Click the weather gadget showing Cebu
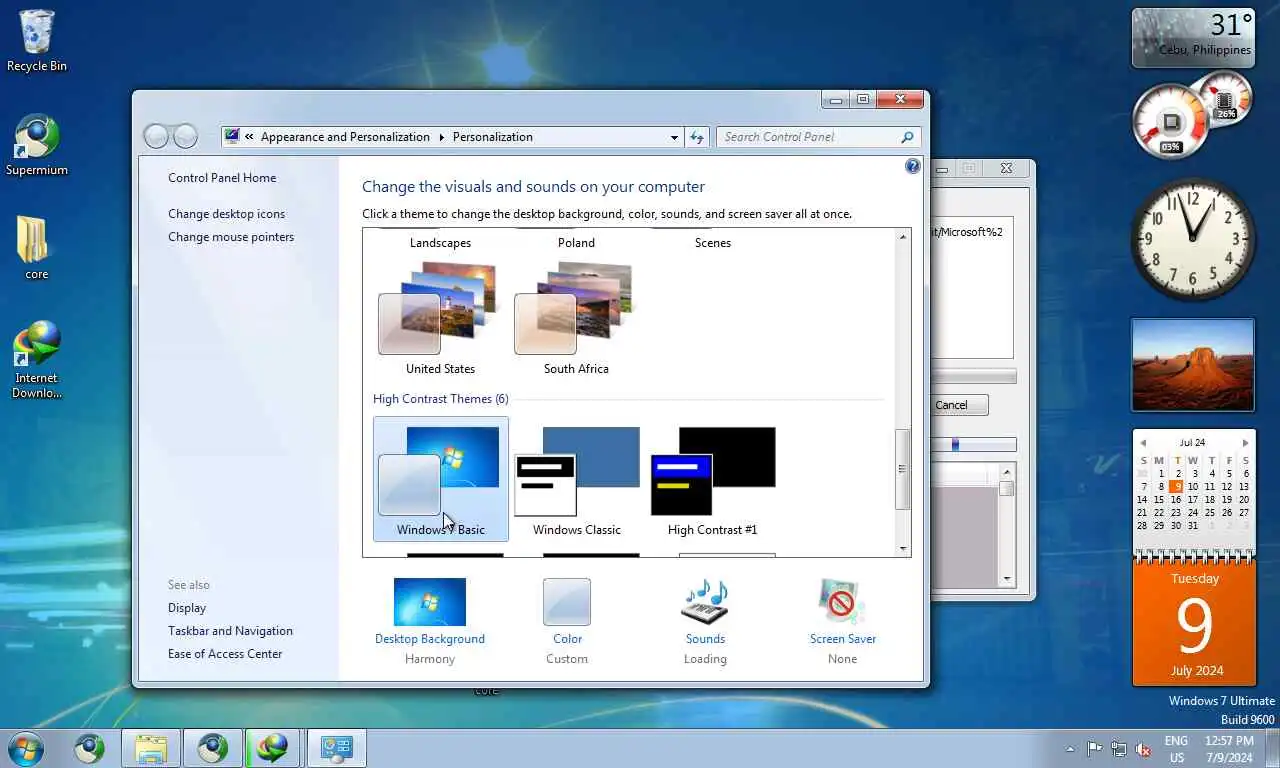This screenshot has height=768, width=1280. click(1192, 38)
